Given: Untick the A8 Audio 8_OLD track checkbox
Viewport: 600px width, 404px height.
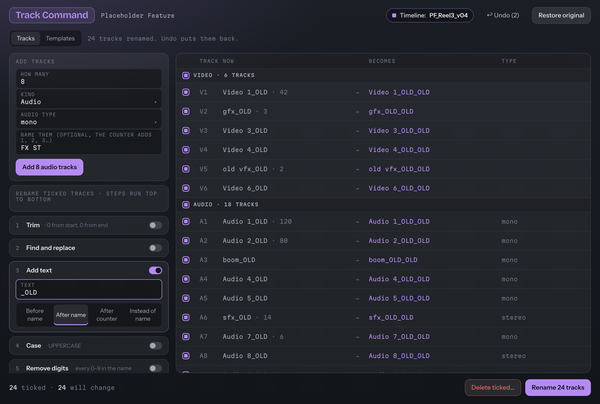Looking at the screenshot, I should point(186,356).
